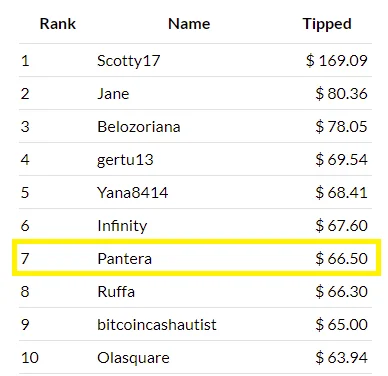388x376 pixels.
Task: Open the Ruffa user entry
Action: click(116, 292)
